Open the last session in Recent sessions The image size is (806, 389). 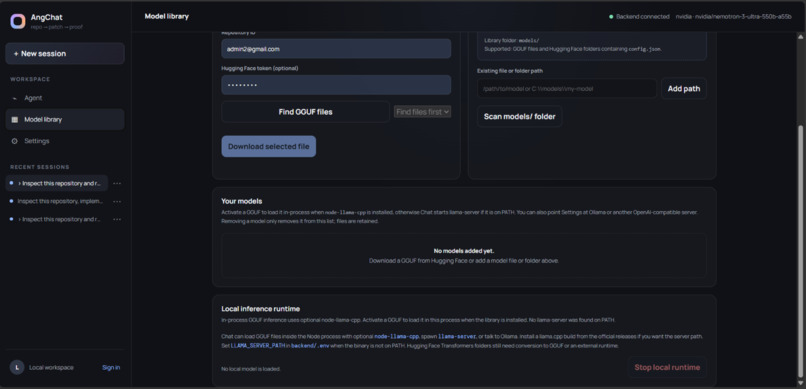(57, 219)
